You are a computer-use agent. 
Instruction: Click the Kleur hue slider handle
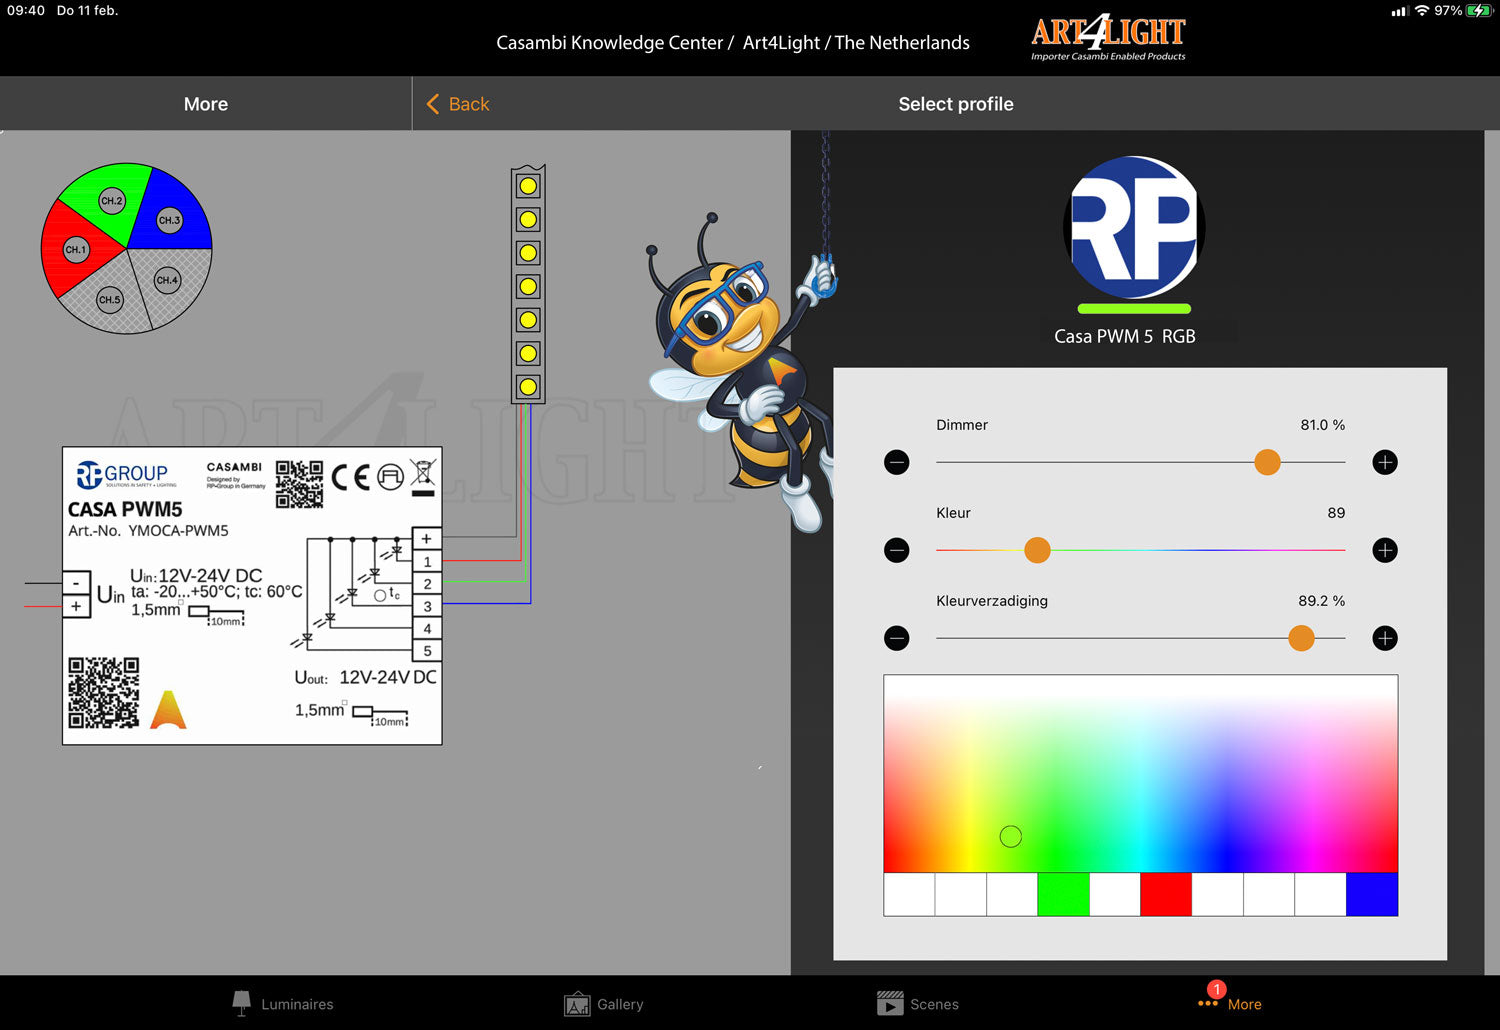pos(1037,550)
